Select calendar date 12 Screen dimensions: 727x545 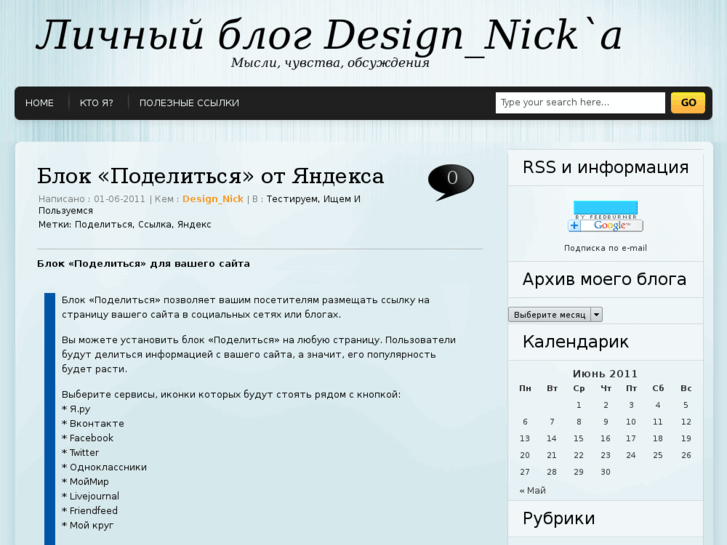[x=686, y=422]
